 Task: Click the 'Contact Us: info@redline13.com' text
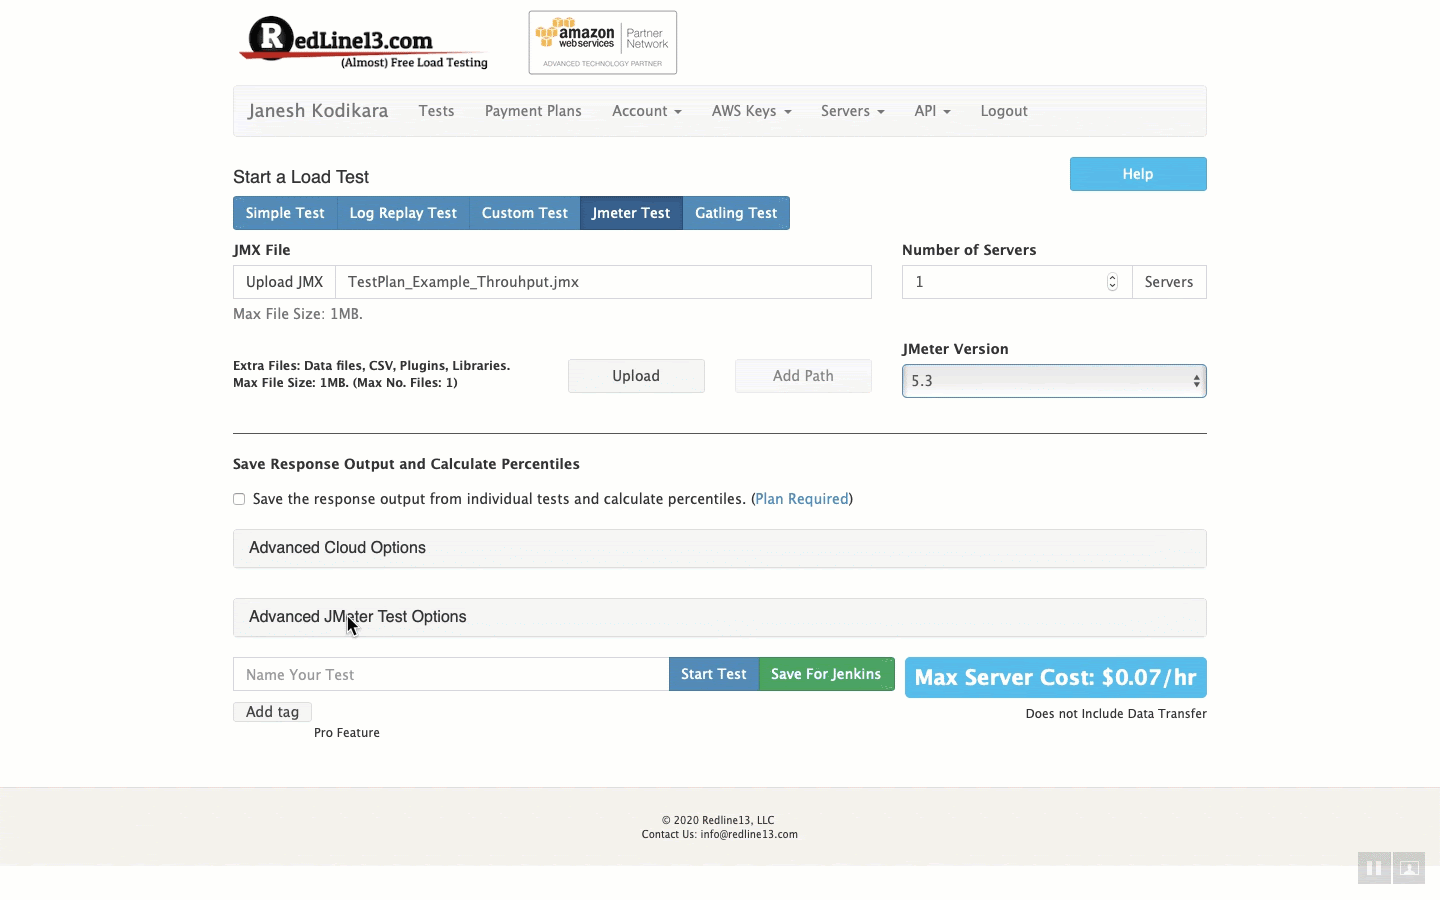click(x=720, y=834)
